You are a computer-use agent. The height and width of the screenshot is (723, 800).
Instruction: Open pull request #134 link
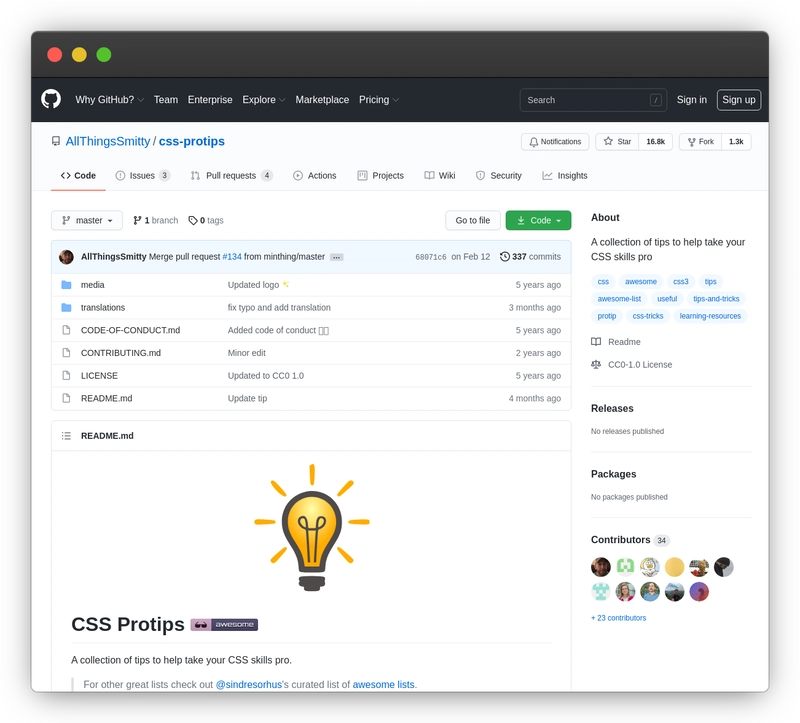232,257
